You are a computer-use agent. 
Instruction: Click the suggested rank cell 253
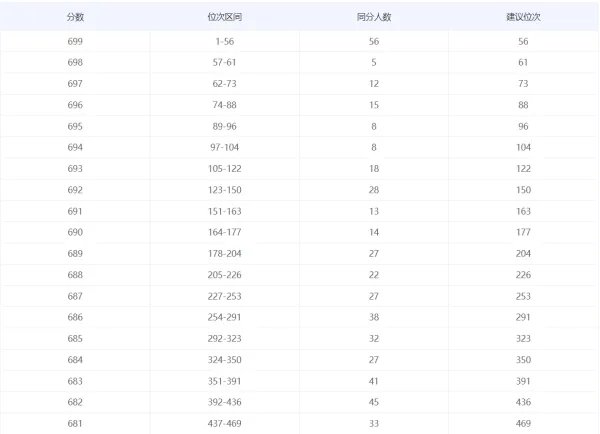coord(523,296)
